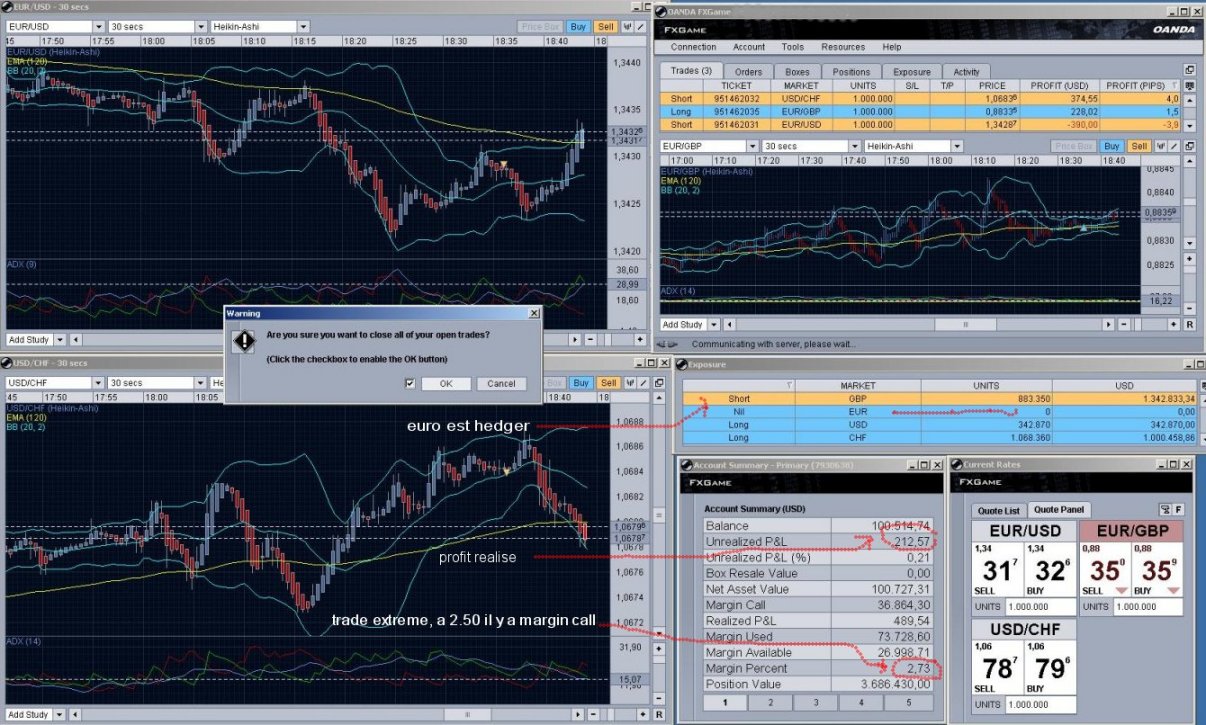Click EUR/GBP units input field in Quote Panel

(x=1148, y=607)
